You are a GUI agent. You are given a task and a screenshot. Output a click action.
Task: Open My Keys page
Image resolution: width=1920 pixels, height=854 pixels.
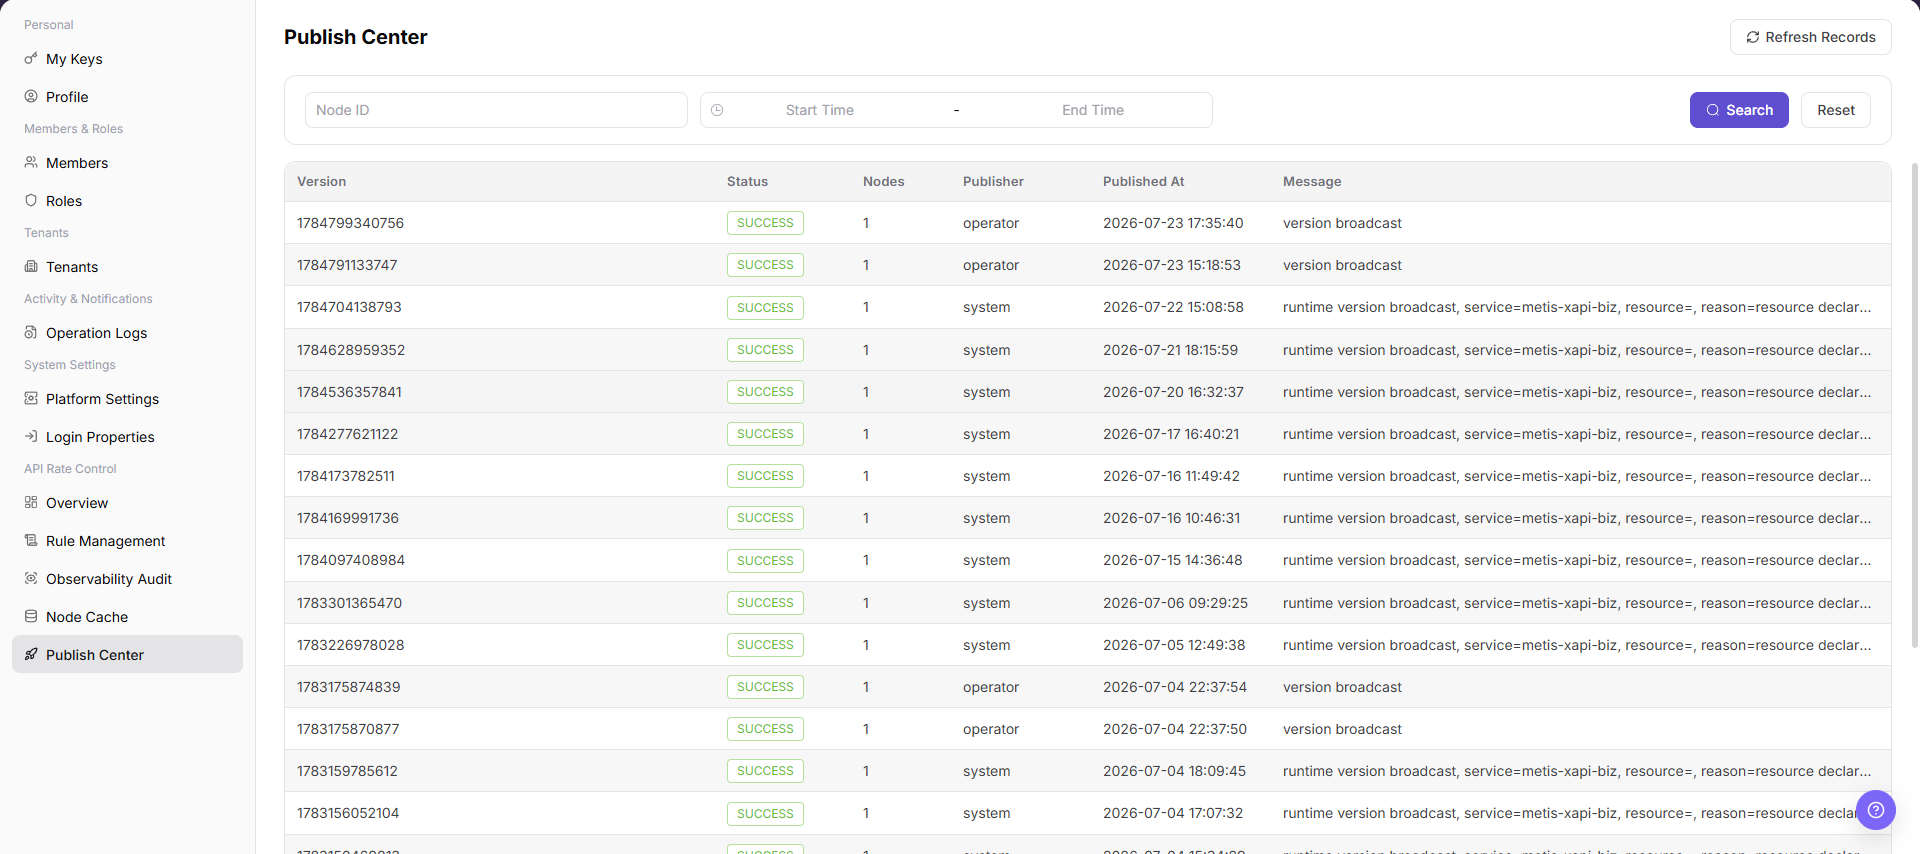coord(127,59)
